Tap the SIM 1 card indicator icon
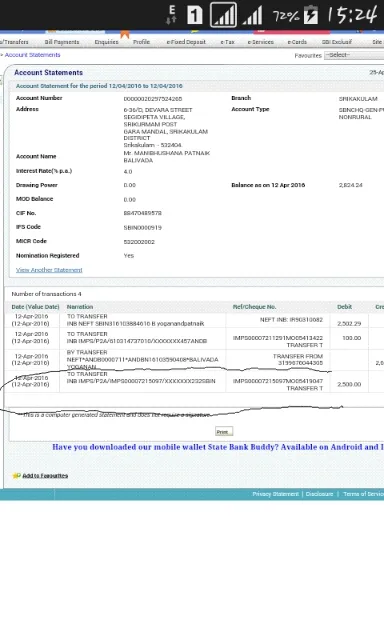This screenshot has width=384, height=640. (195, 15)
